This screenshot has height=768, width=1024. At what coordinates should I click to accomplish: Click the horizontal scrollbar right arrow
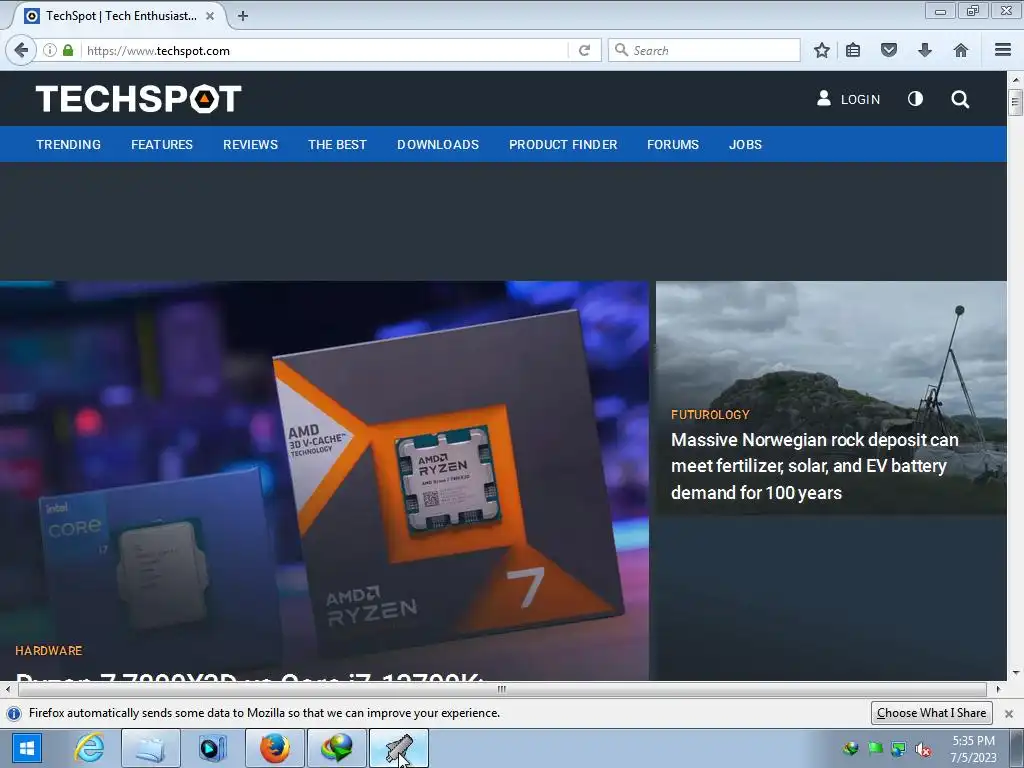998,689
